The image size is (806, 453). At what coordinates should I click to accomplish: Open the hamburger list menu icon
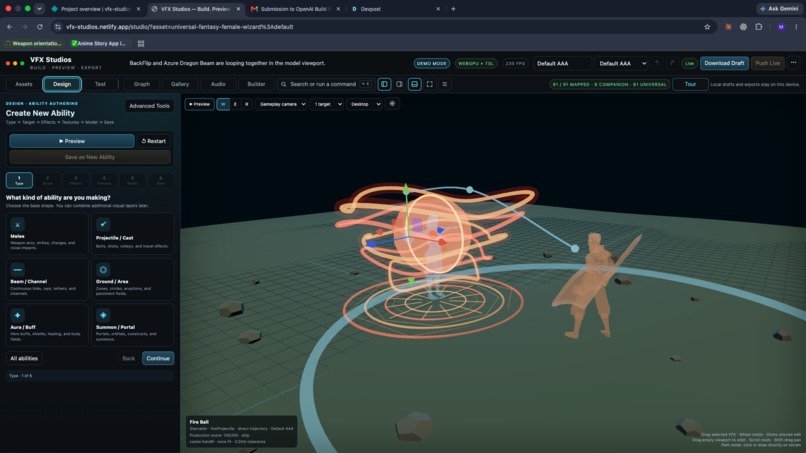coord(445,84)
